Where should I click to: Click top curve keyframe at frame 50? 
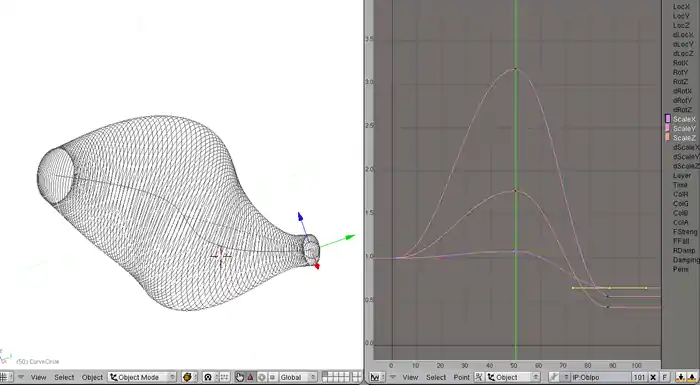[515, 69]
